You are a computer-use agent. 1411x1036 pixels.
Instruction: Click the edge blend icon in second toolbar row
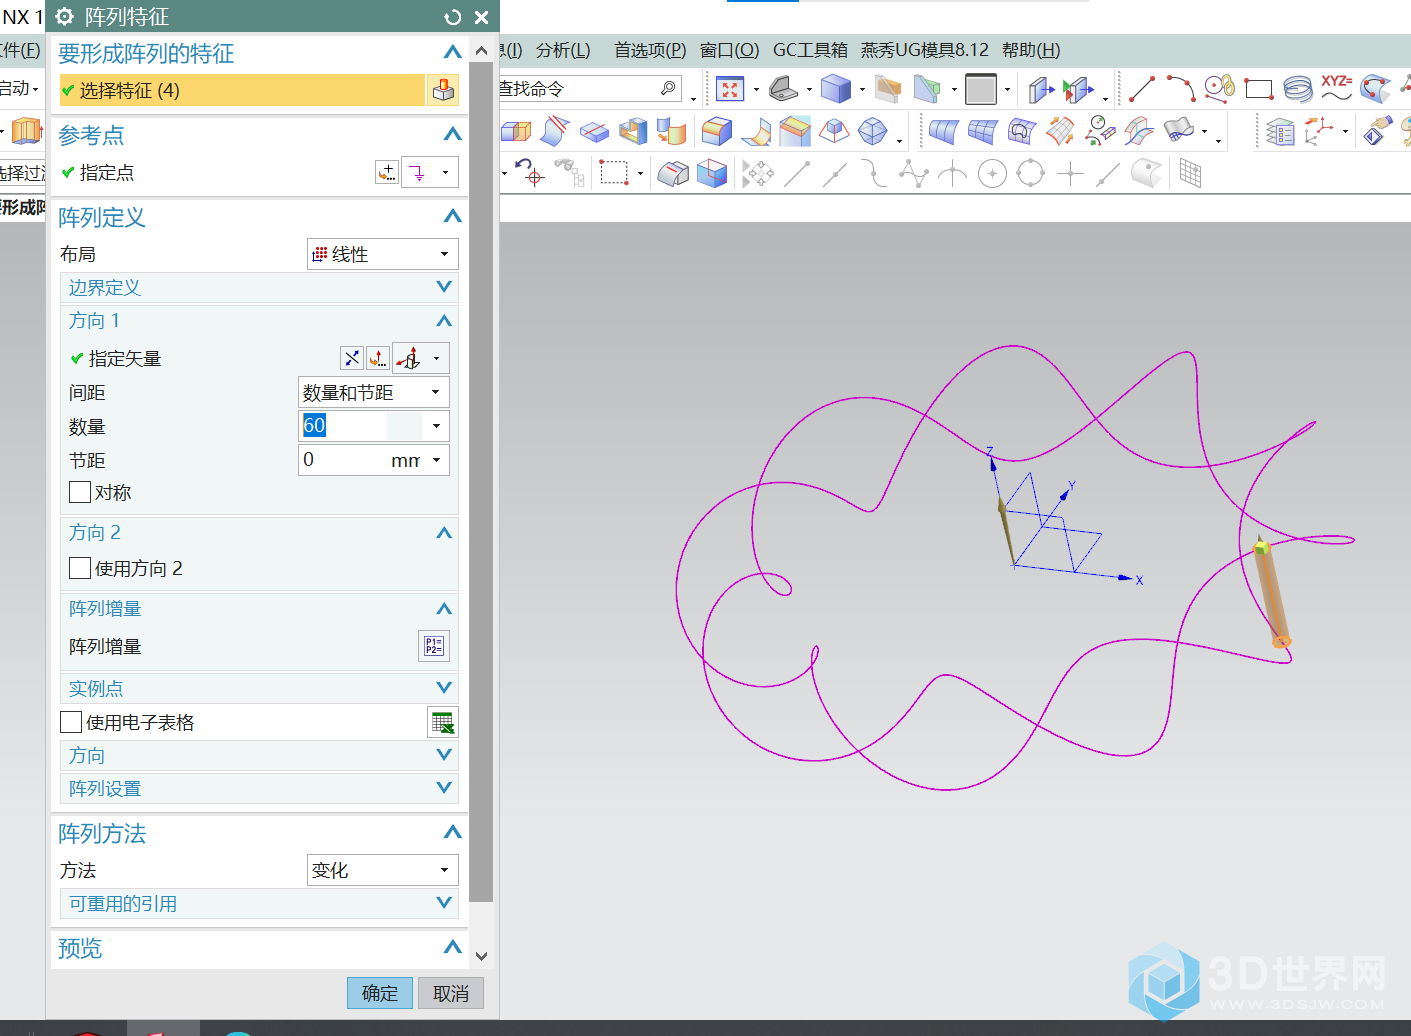(716, 131)
